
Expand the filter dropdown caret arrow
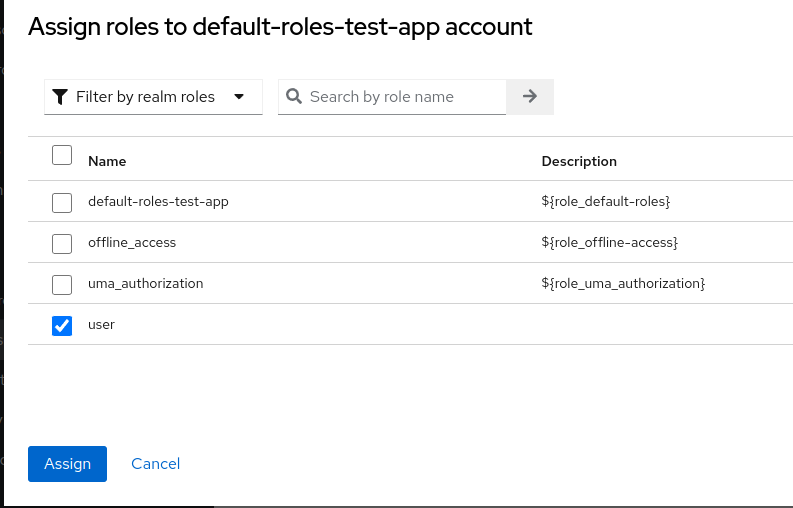click(239, 97)
